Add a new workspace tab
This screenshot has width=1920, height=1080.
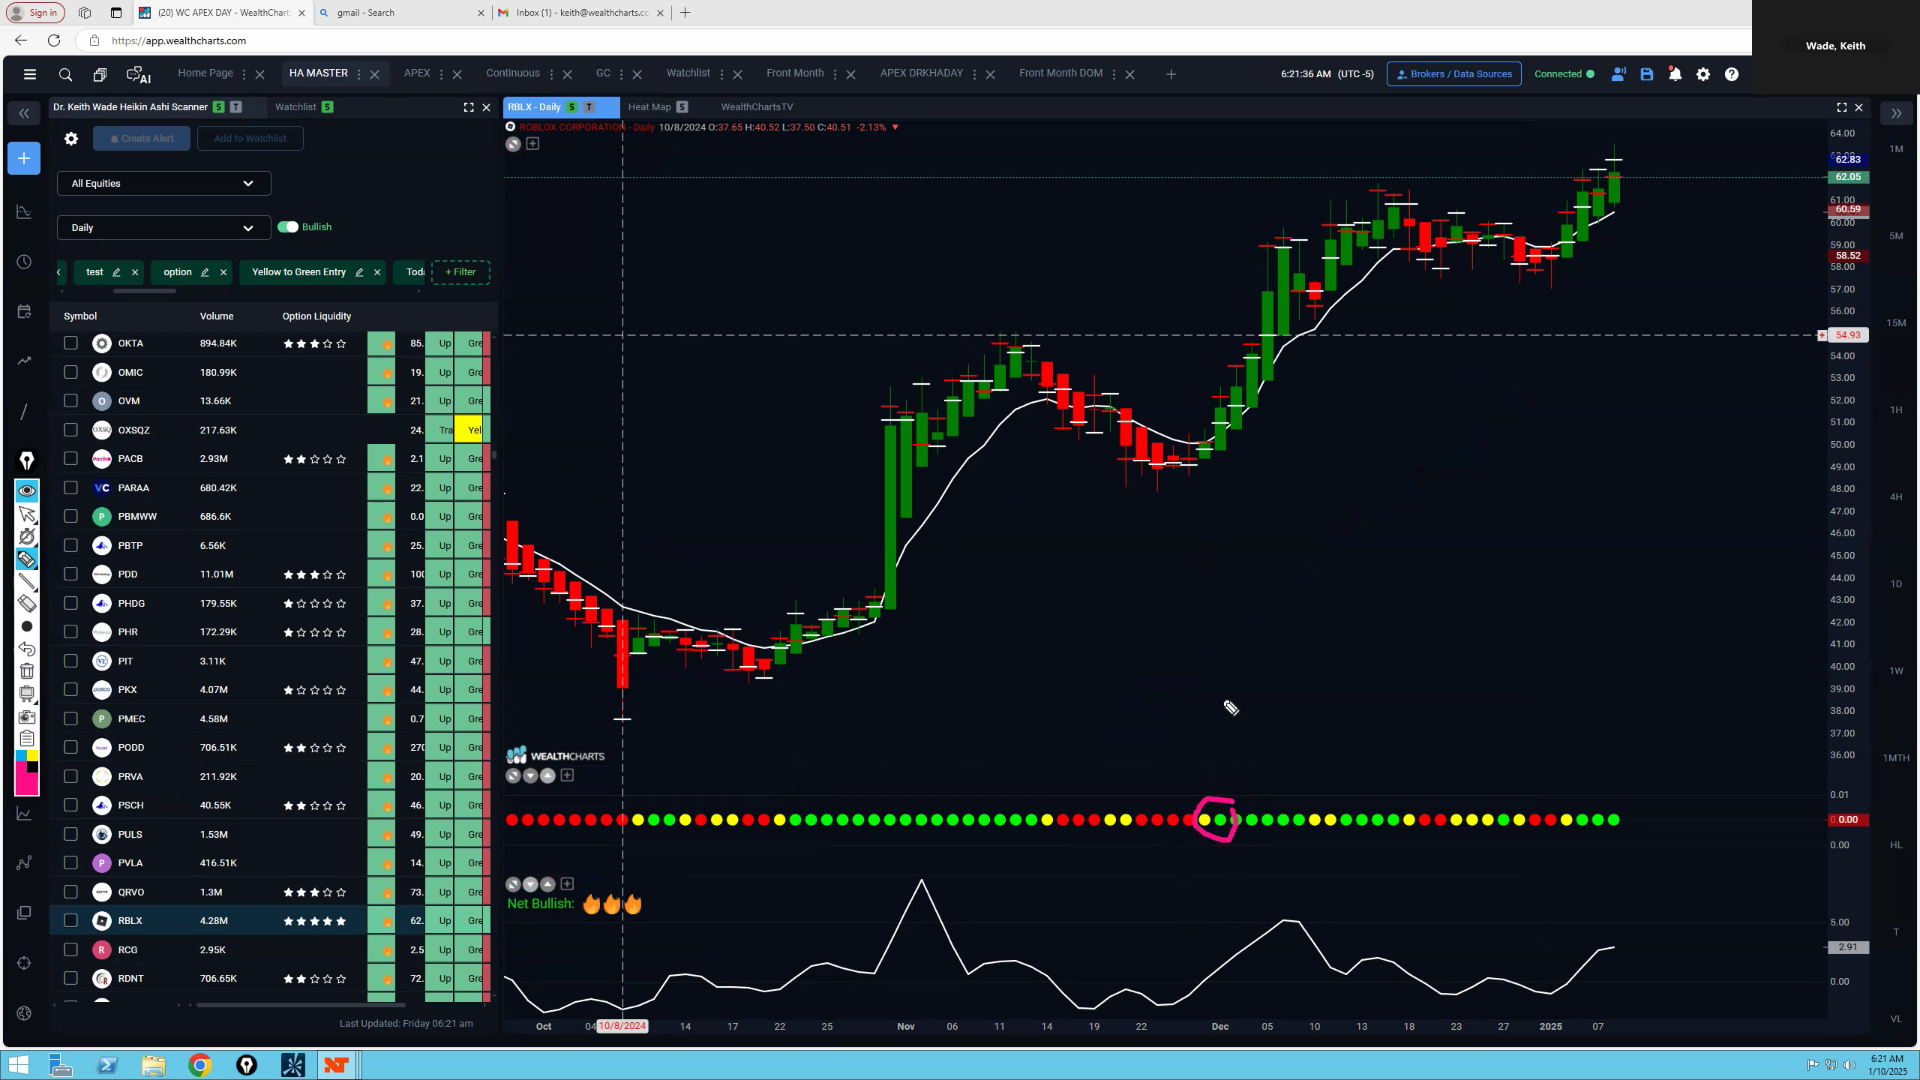(x=1171, y=74)
